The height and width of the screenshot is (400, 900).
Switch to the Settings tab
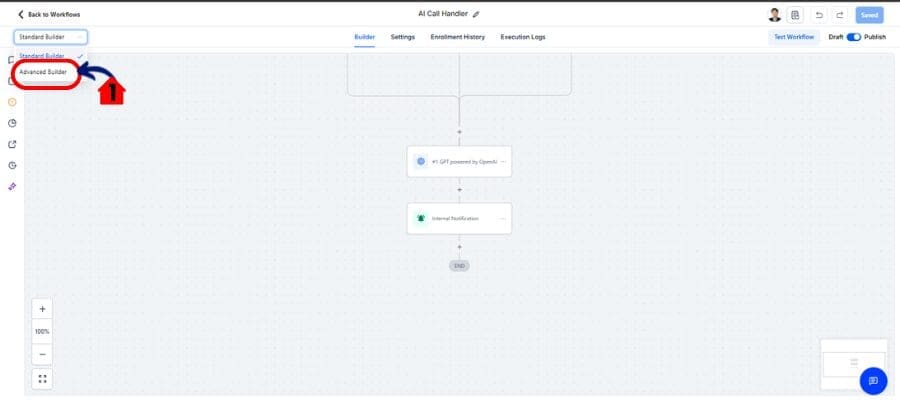(403, 37)
